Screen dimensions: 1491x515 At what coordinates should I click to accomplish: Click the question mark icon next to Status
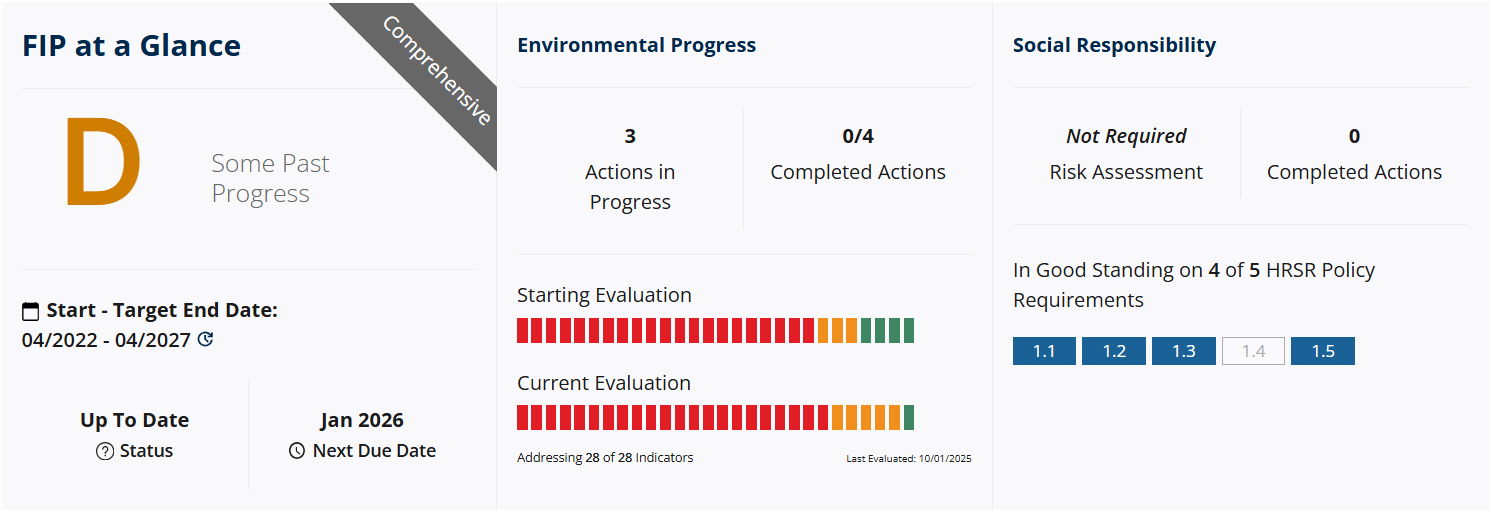[x=105, y=451]
